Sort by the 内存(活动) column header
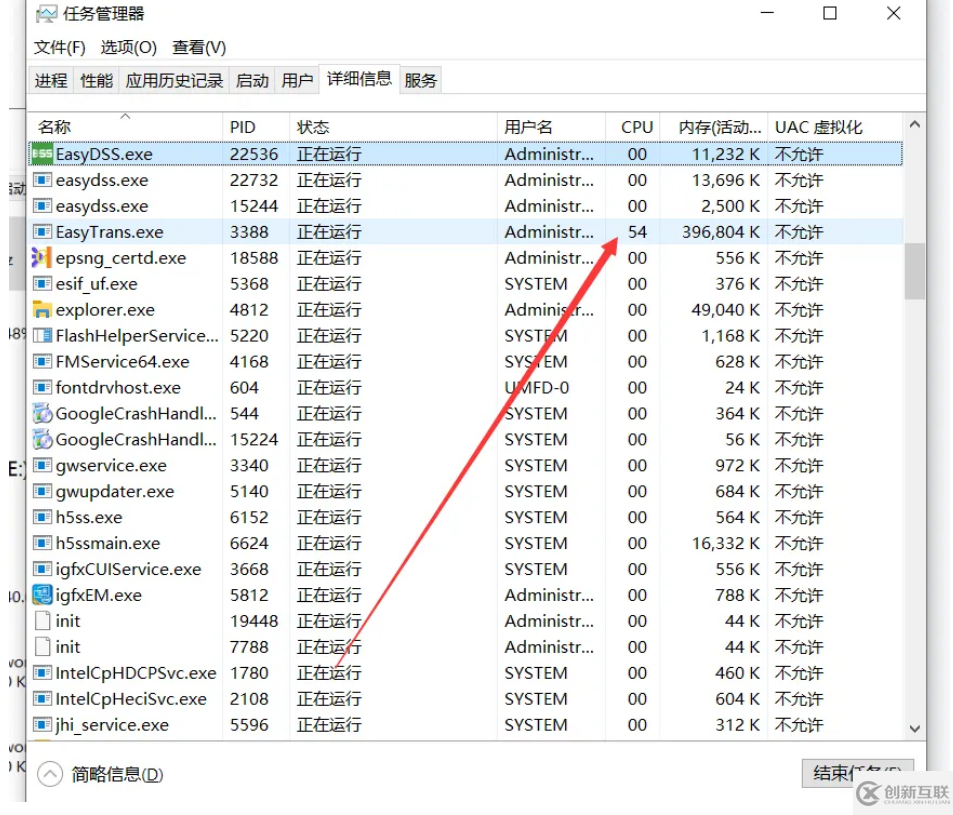 (714, 127)
